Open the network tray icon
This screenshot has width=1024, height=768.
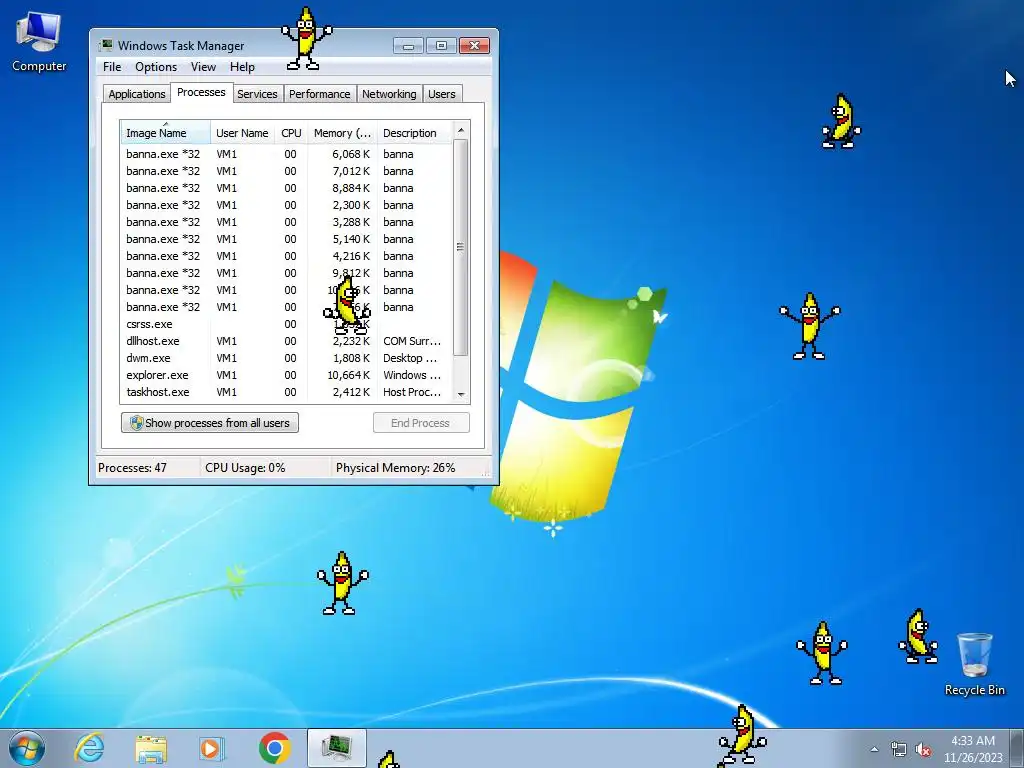click(x=899, y=749)
